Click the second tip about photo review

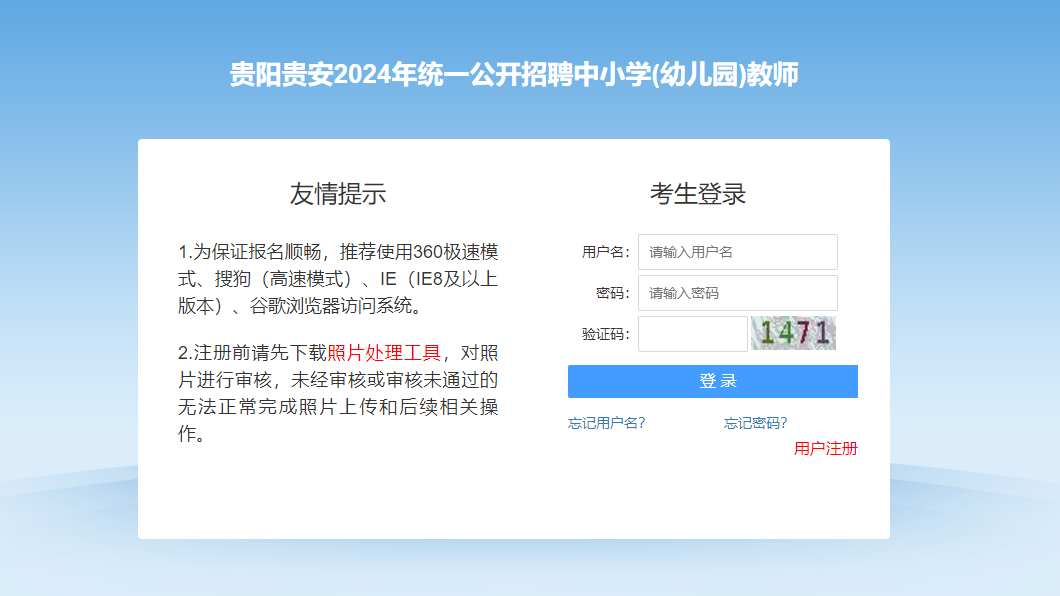338,393
